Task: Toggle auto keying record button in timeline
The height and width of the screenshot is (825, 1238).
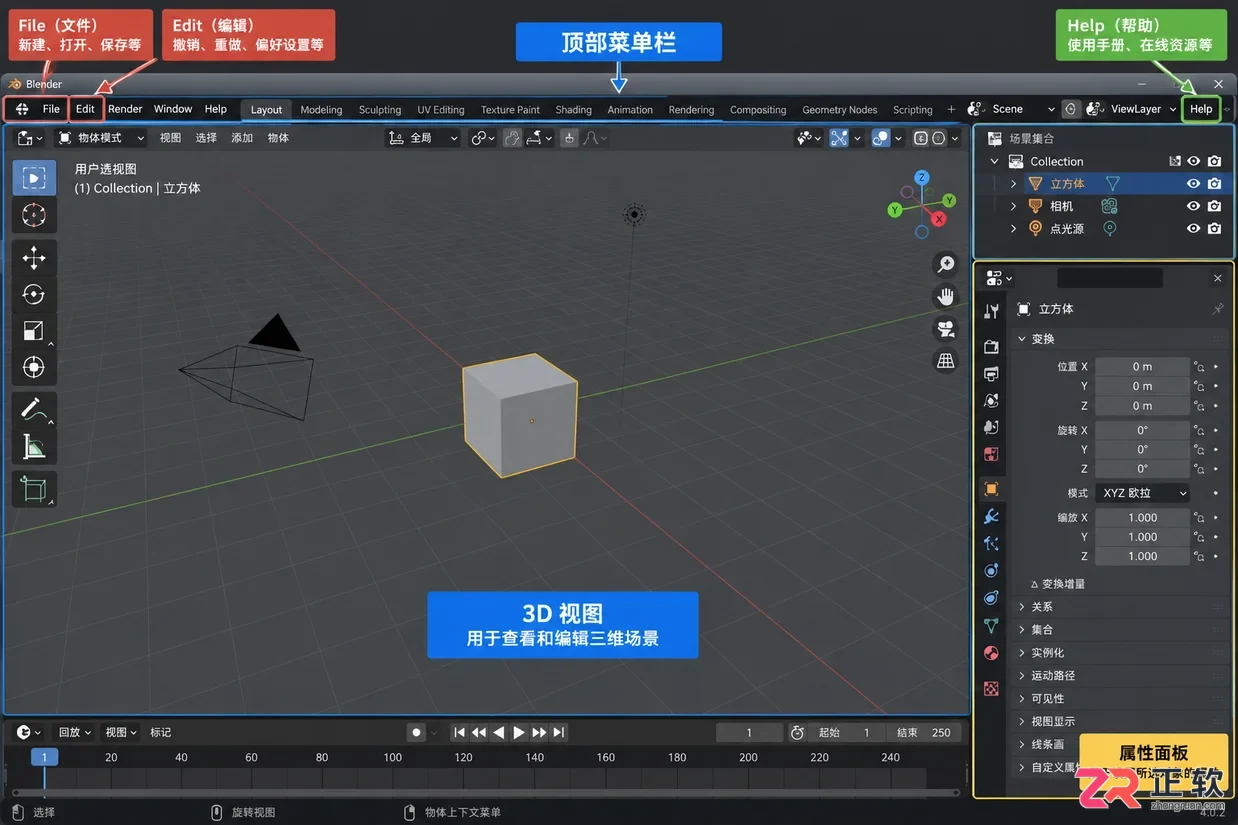Action: [x=417, y=732]
